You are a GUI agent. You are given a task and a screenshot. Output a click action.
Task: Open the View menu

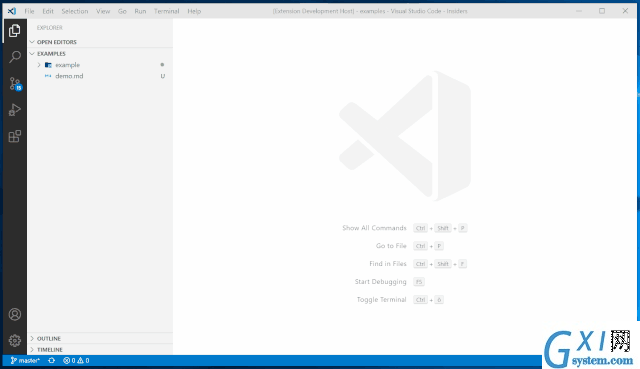pyautogui.click(x=103, y=11)
